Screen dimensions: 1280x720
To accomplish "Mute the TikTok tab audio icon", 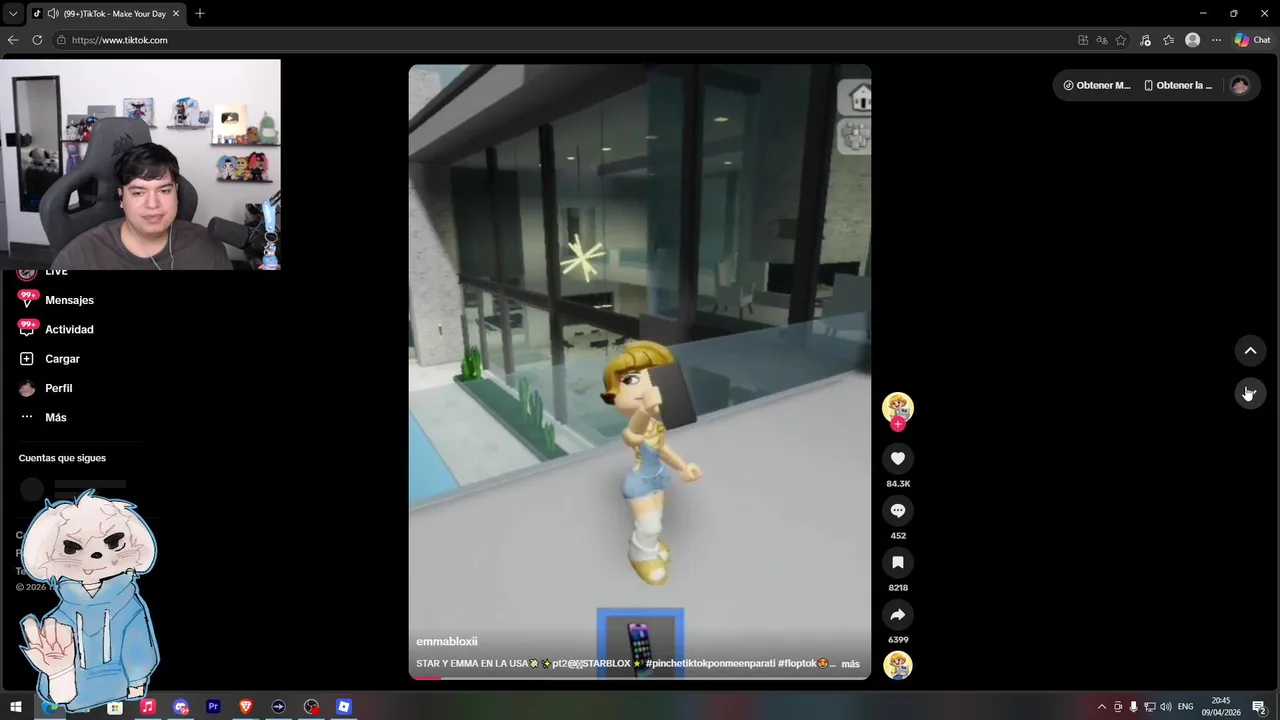I will pos(52,14).
